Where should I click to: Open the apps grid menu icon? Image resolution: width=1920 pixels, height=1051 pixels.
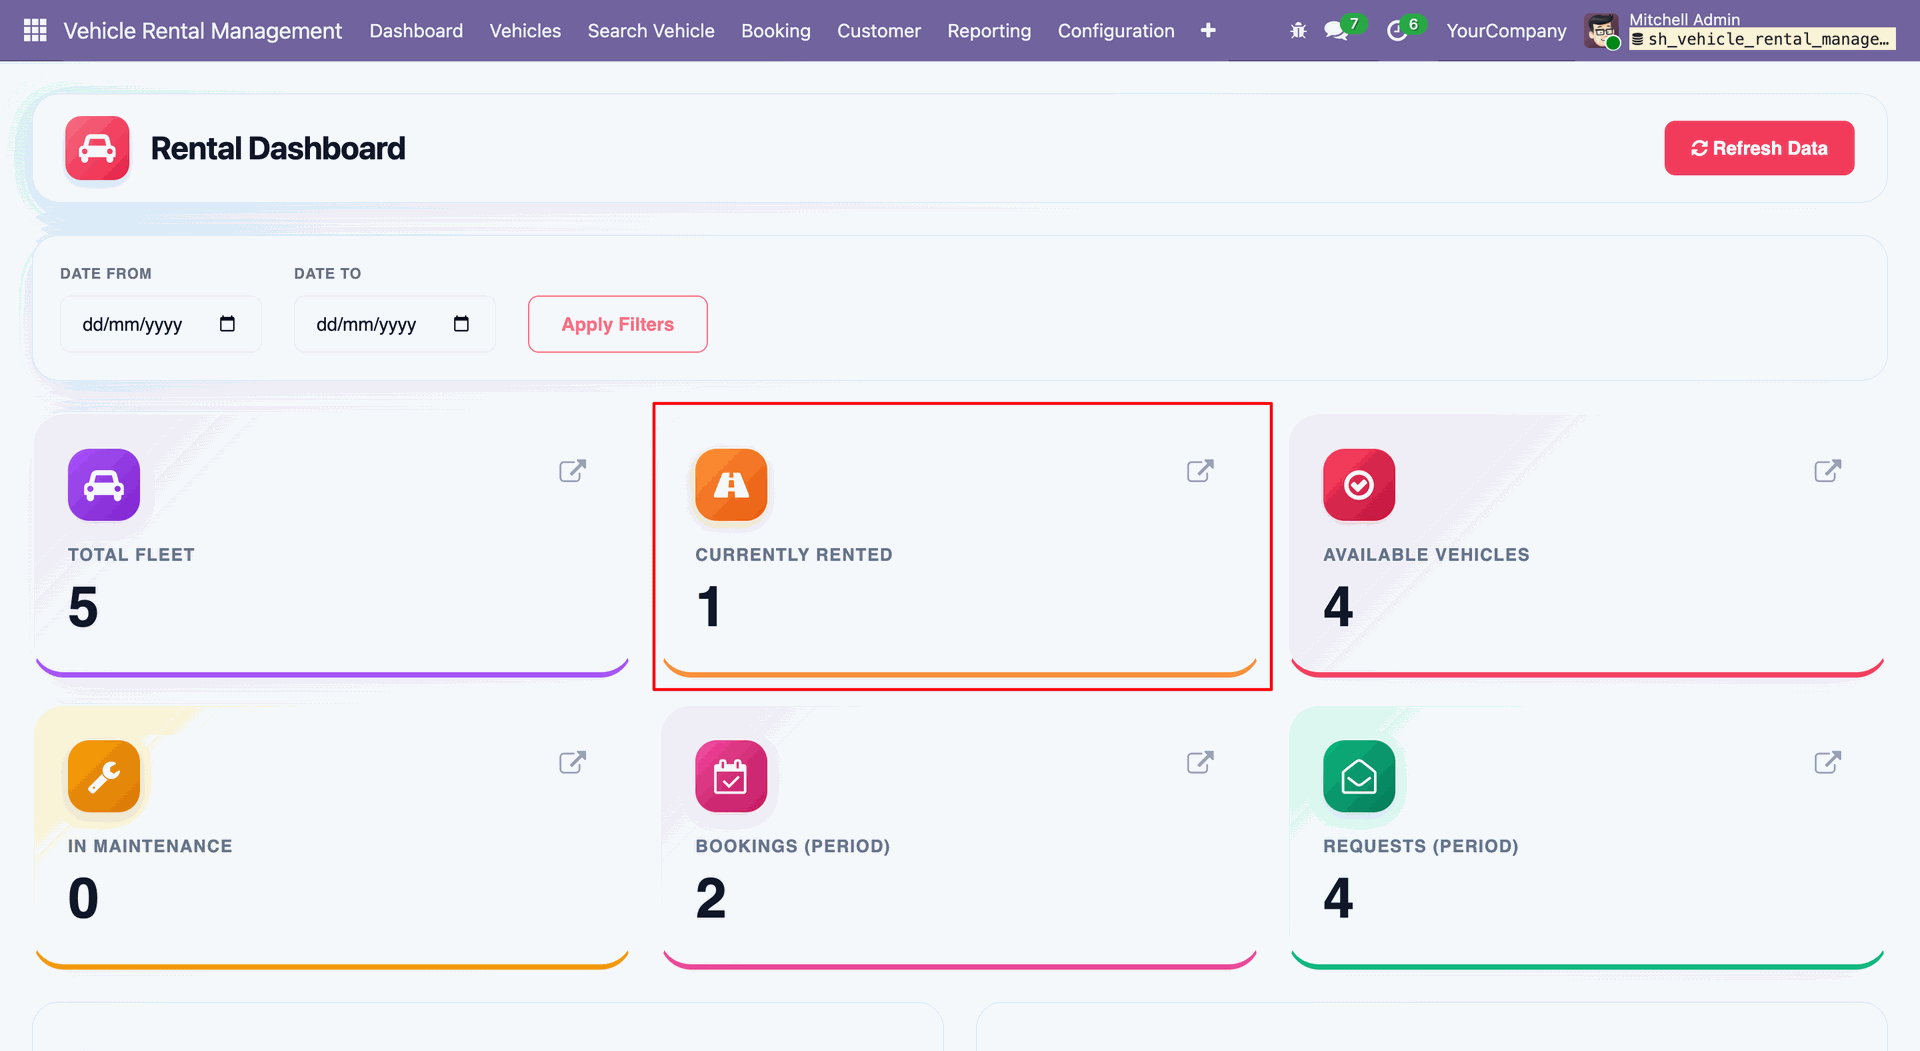35,30
